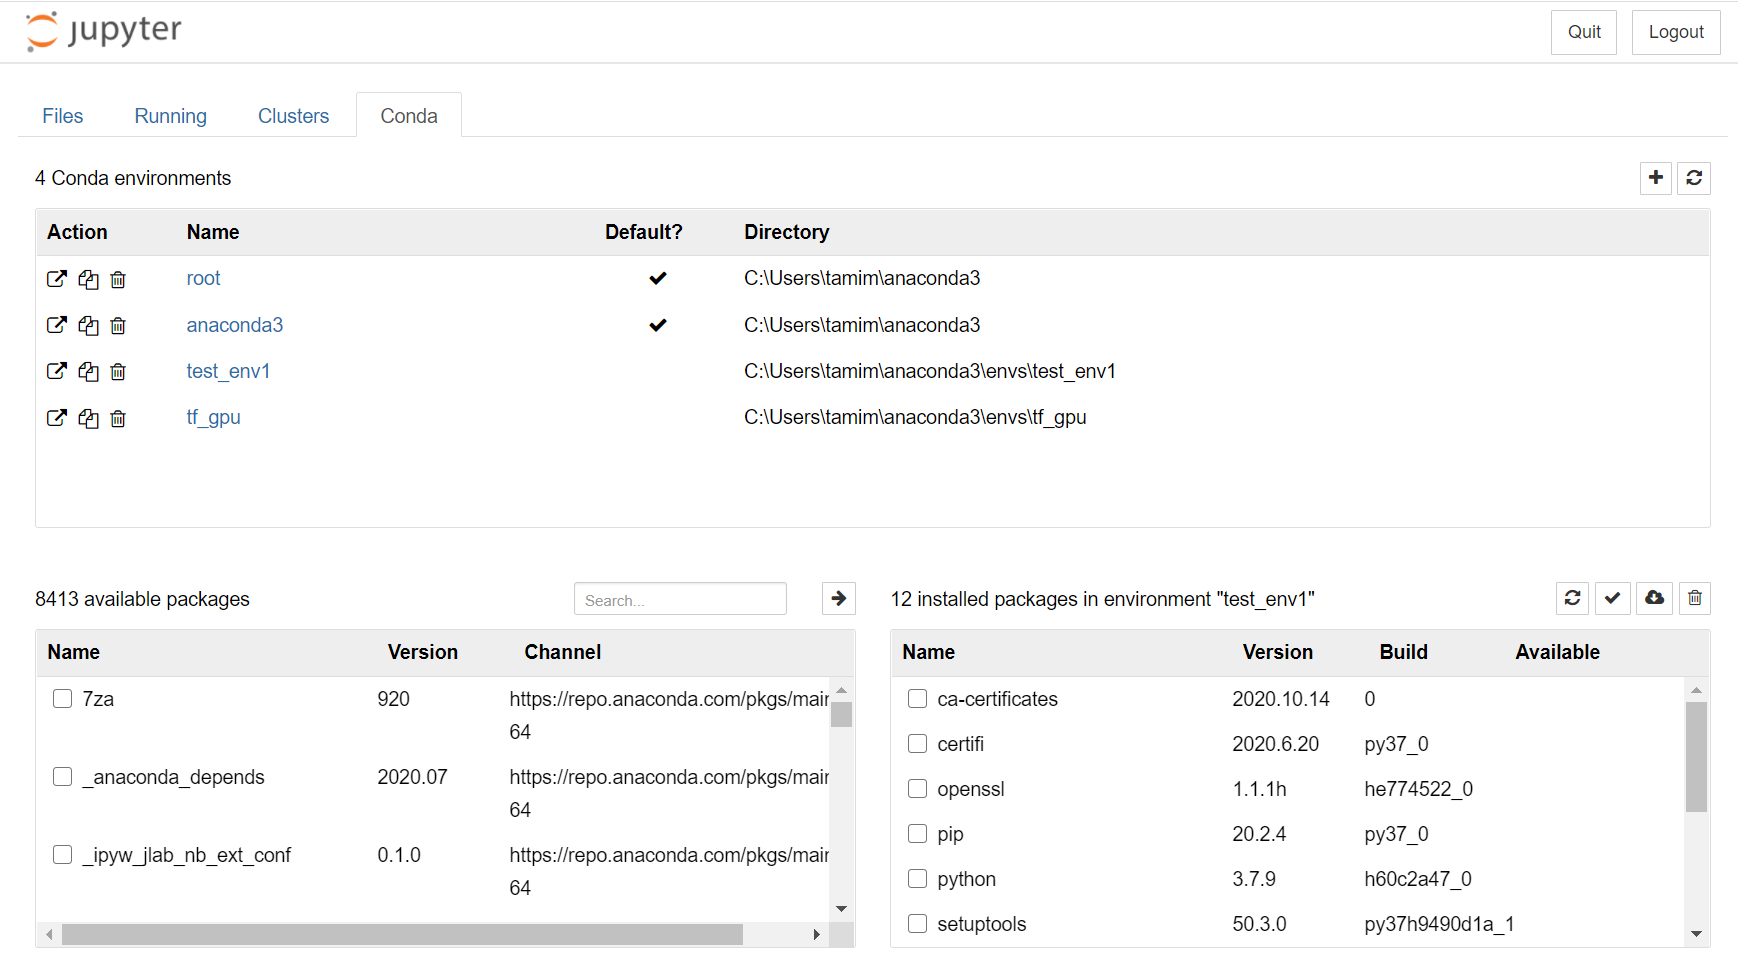The image size is (1738, 966).
Task: Delete the tf_gpu environment
Action: tap(118, 418)
